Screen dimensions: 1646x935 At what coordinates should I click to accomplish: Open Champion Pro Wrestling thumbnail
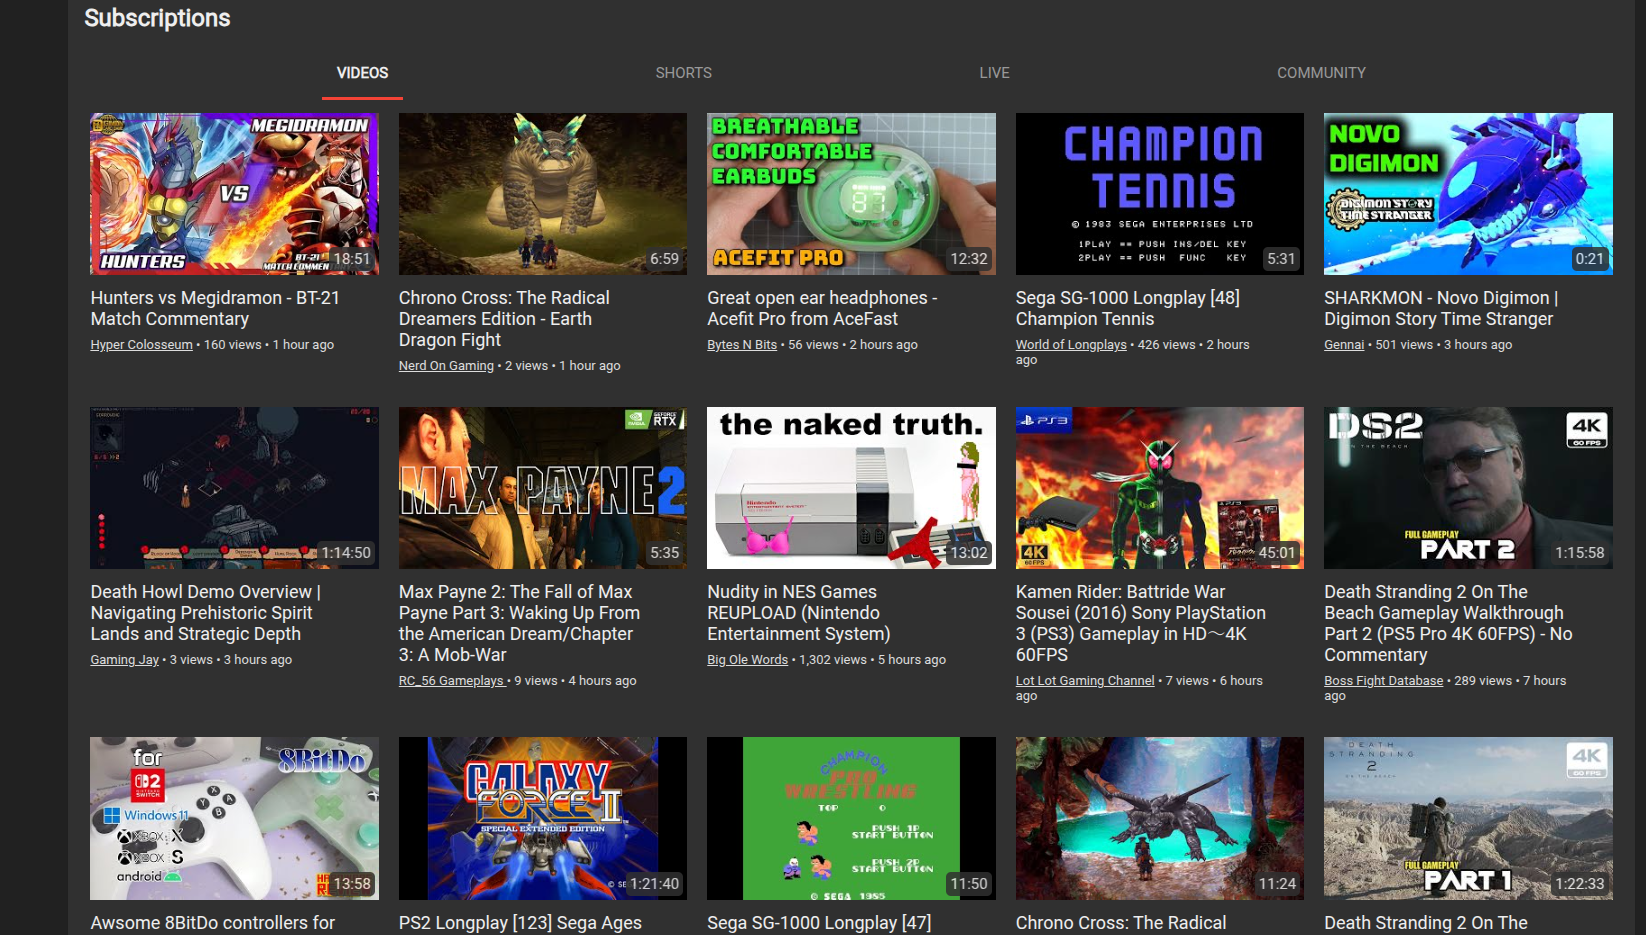(x=851, y=818)
